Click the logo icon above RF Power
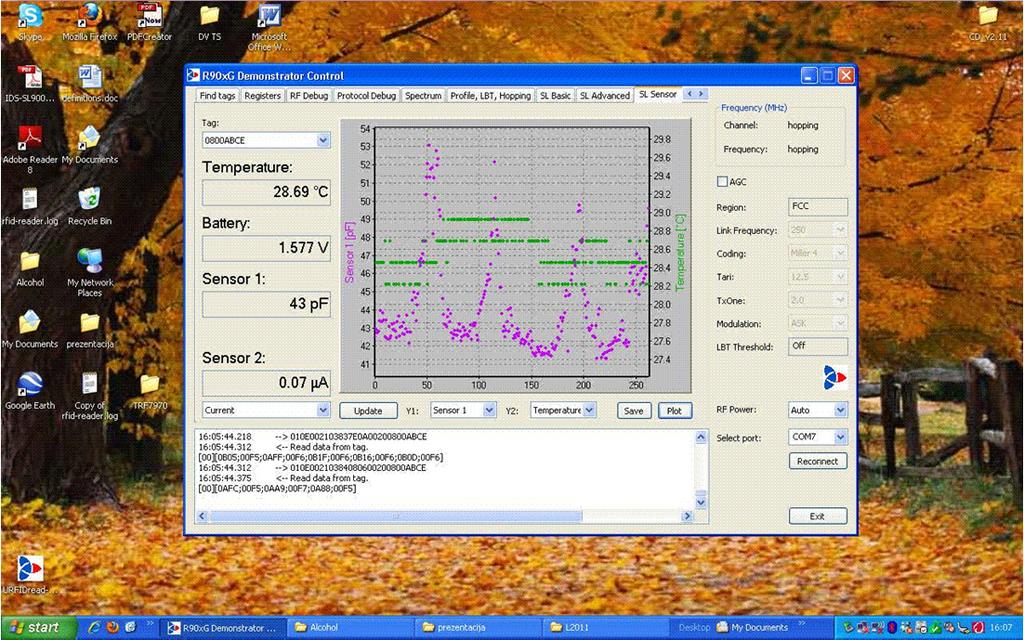 [x=835, y=377]
